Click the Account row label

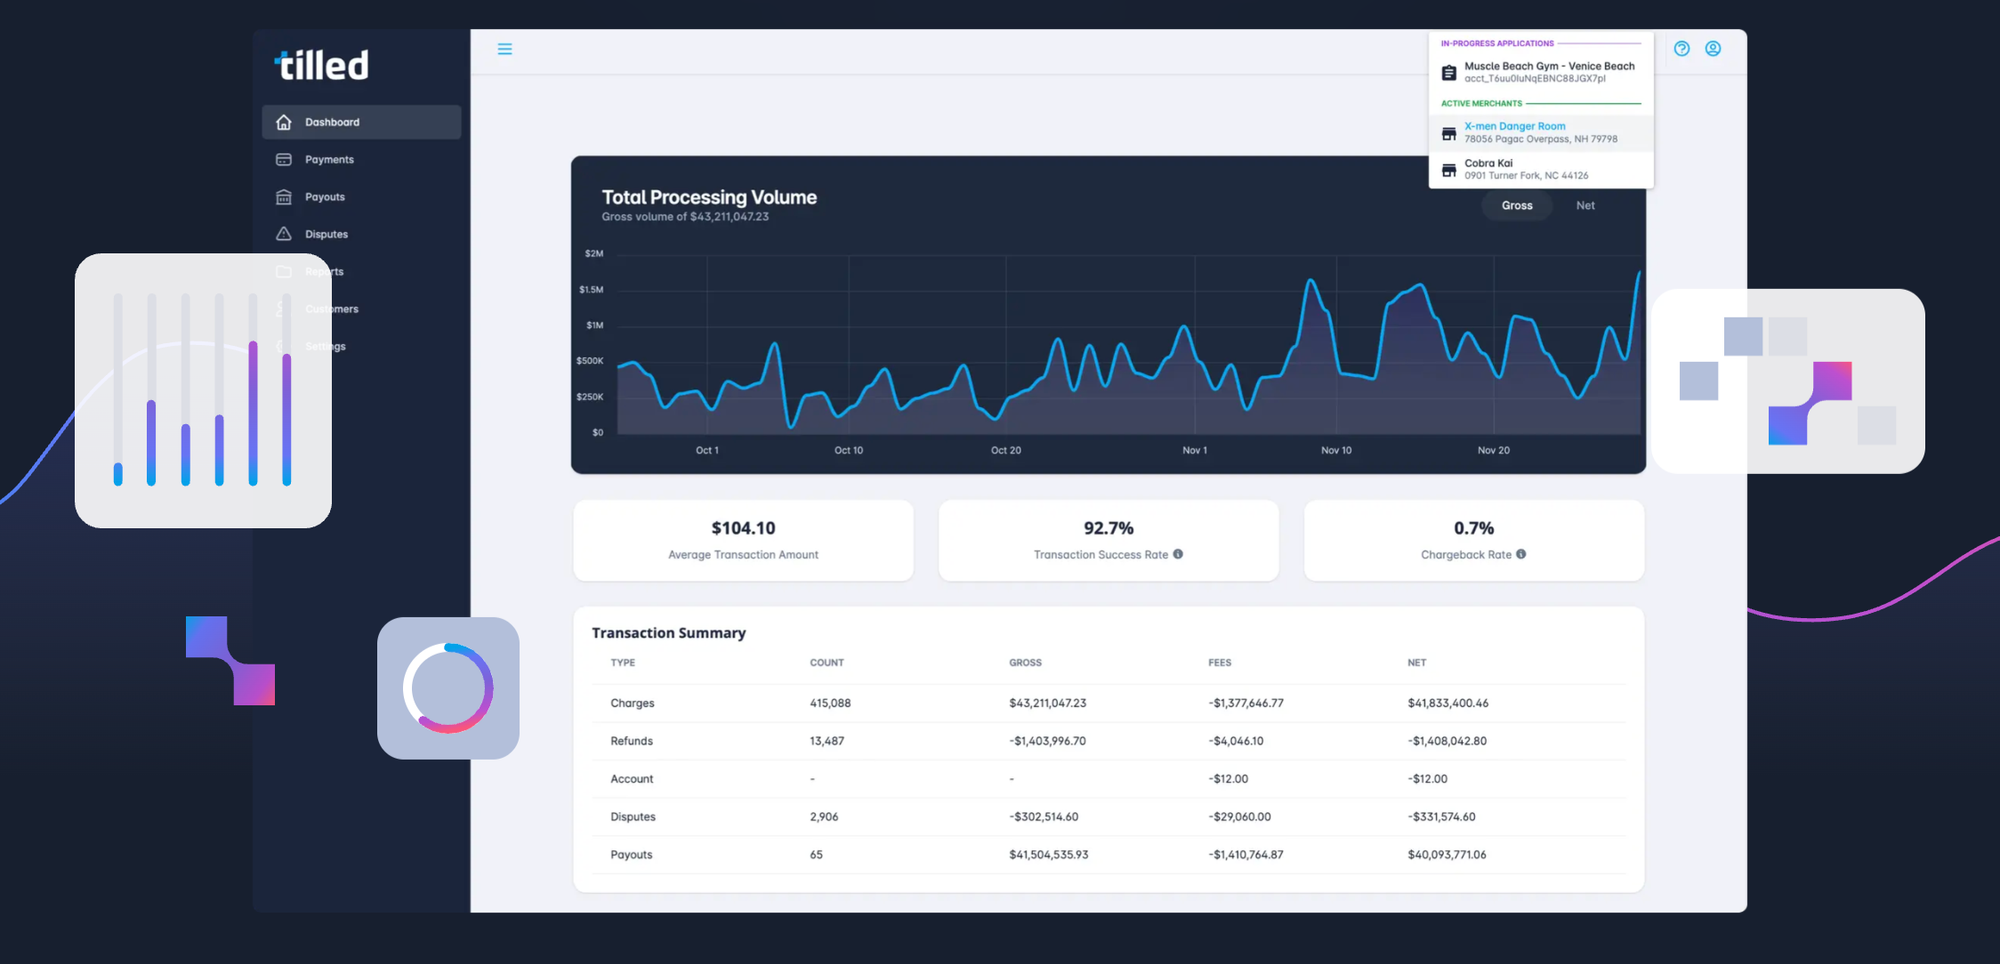point(632,779)
